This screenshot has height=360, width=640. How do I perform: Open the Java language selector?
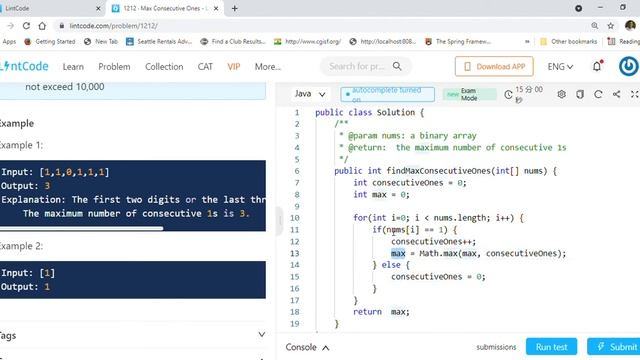pyautogui.click(x=310, y=94)
